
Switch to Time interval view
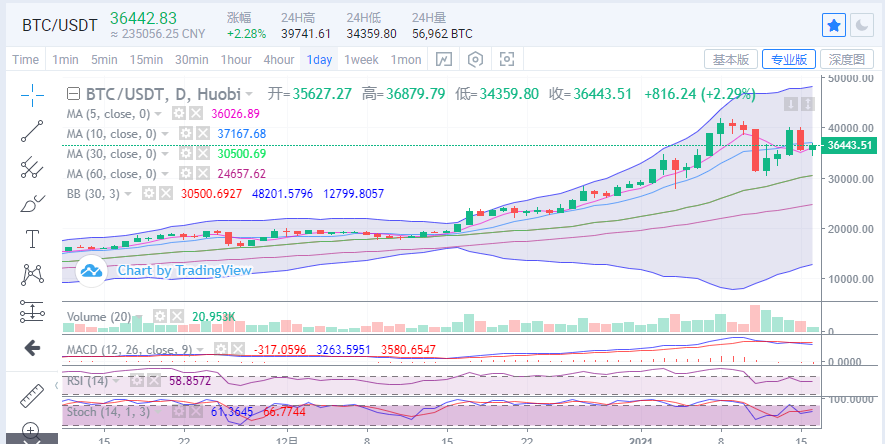coord(26,59)
